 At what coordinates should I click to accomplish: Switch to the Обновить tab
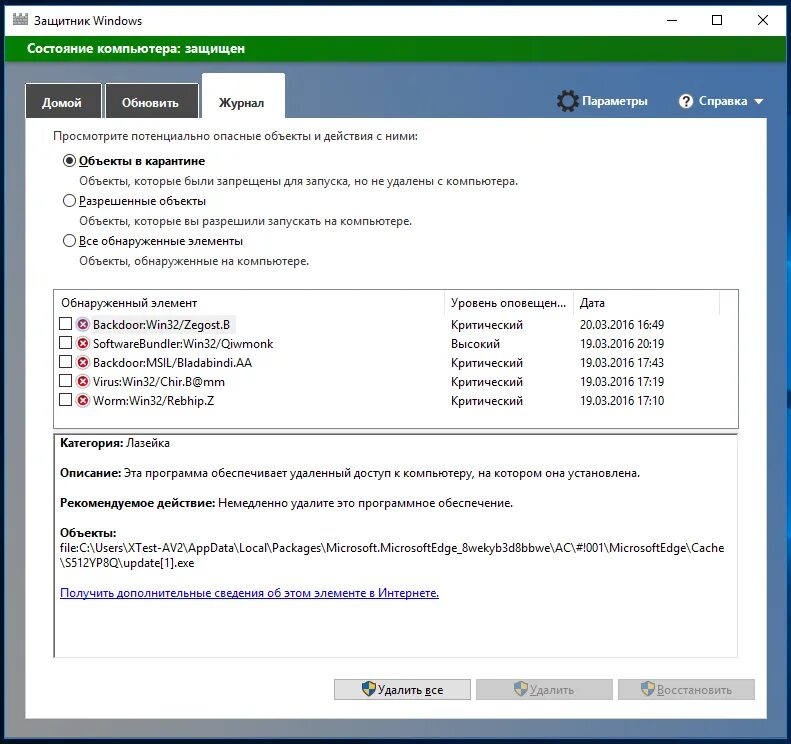point(151,101)
